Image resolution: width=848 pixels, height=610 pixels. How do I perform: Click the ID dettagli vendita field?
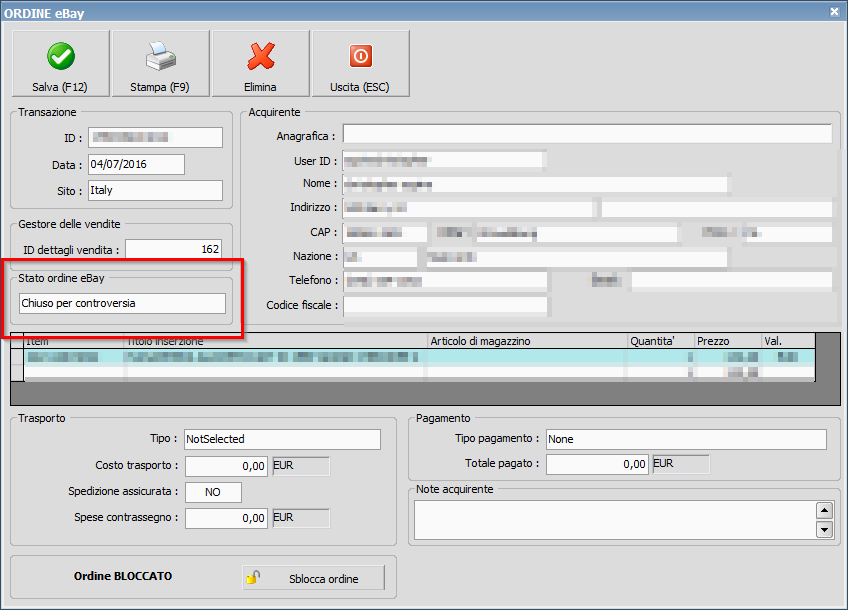pyautogui.click(x=173, y=249)
